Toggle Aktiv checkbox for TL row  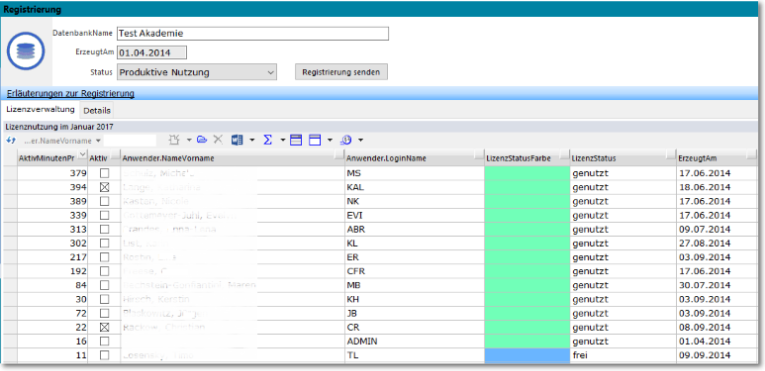pyautogui.click(x=104, y=355)
